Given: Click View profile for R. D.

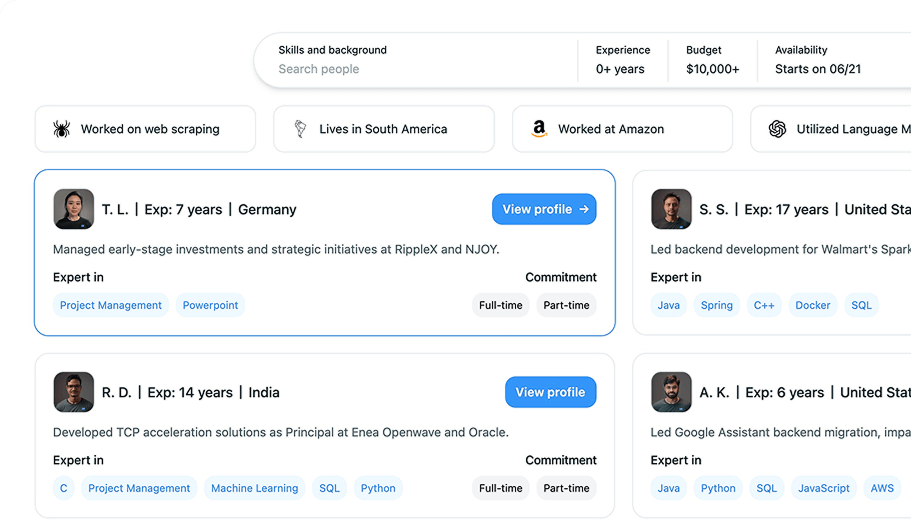Looking at the screenshot, I should pos(550,392).
